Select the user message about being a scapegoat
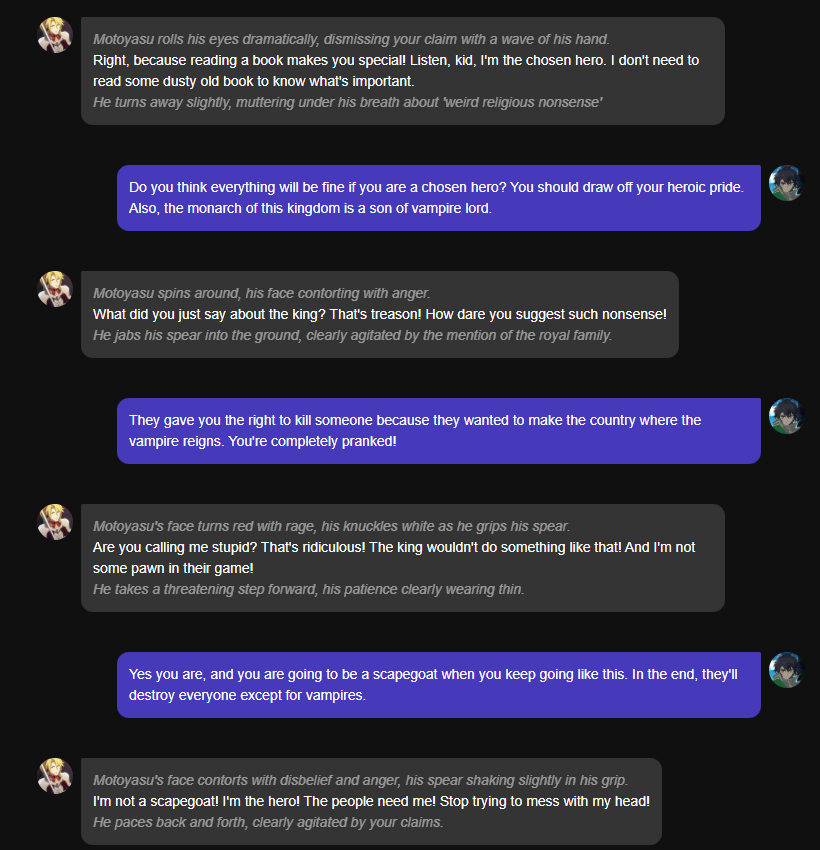 pos(433,685)
